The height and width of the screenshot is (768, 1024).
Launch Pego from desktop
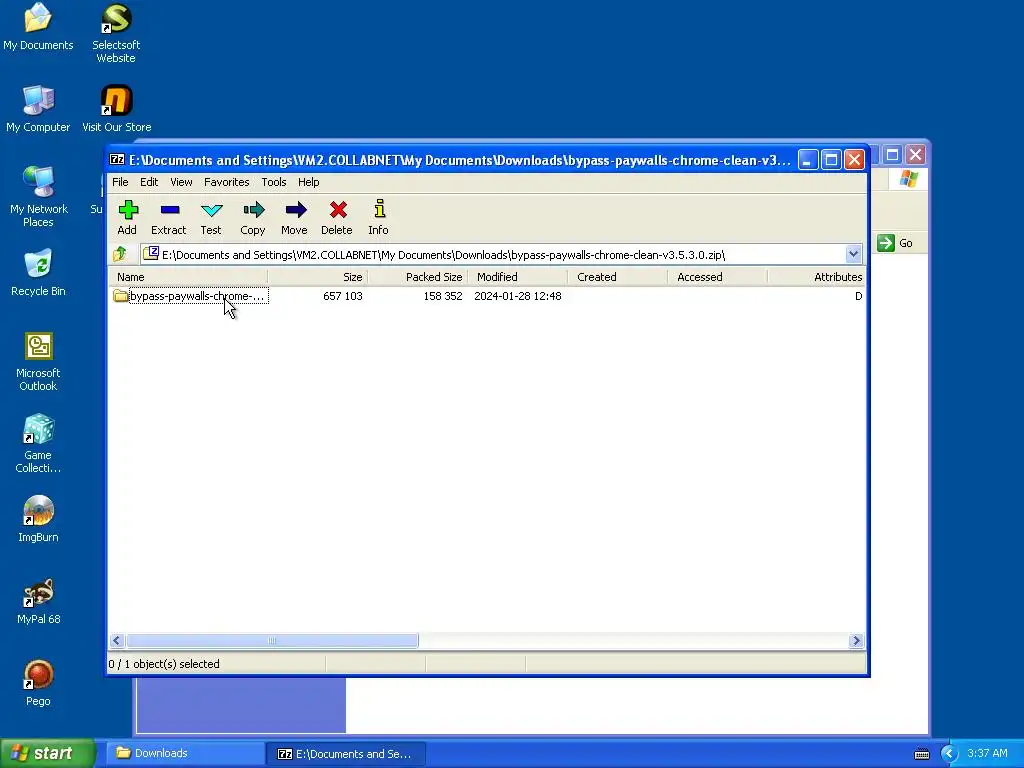(x=38, y=683)
